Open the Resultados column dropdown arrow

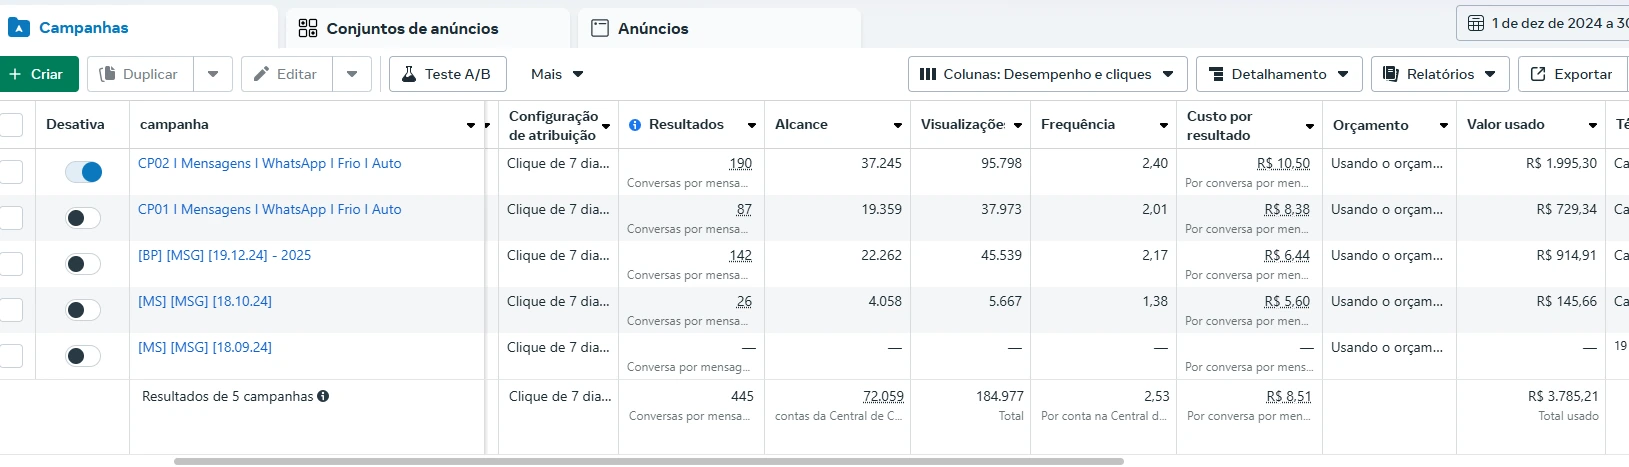coord(752,125)
